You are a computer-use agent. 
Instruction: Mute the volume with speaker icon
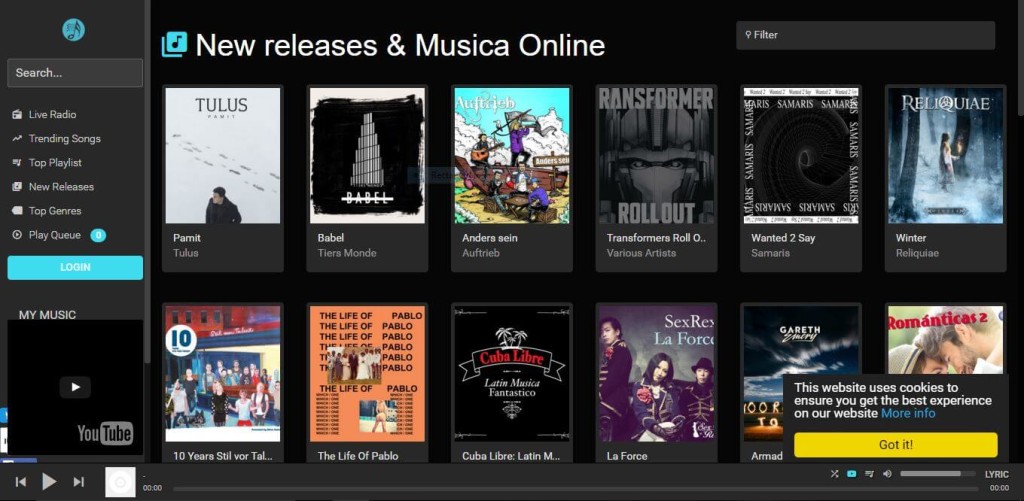click(x=887, y=474)
